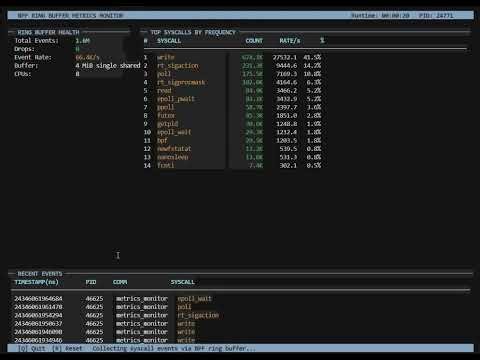Select the getpid syscall in row 9
The width and height of the screenshot is (480, 360).
[x=167, y=124]
